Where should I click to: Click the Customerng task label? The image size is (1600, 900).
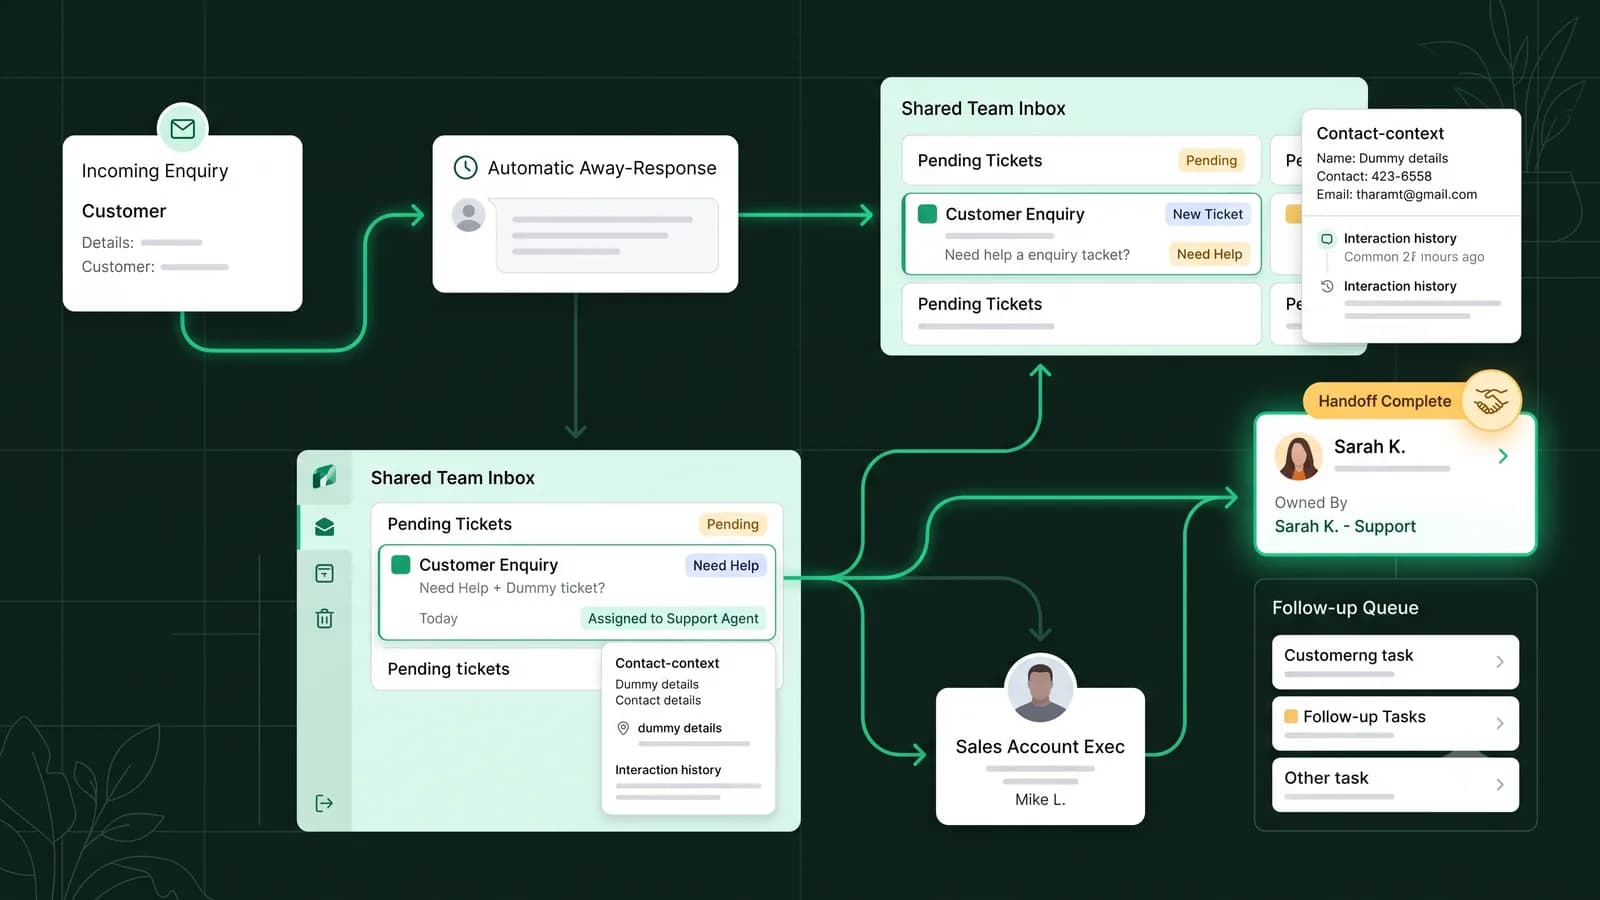click(x=1348, y=655)
